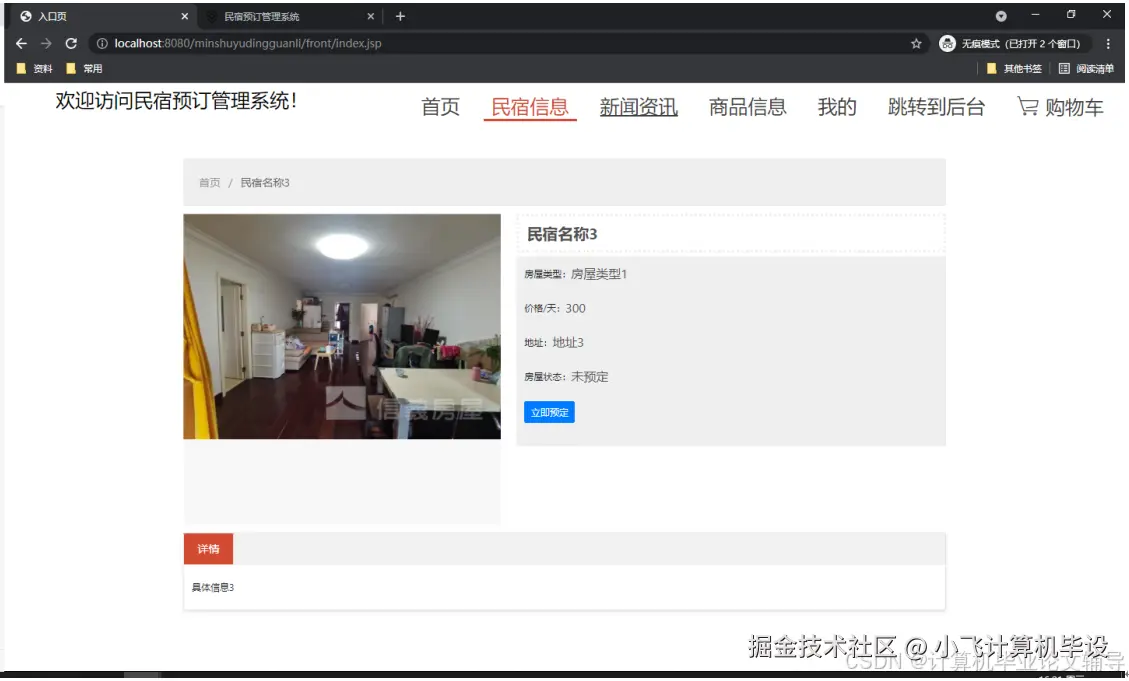
Task: Click 首页 in the breadcrumb trail
Action: pos(208,183)
